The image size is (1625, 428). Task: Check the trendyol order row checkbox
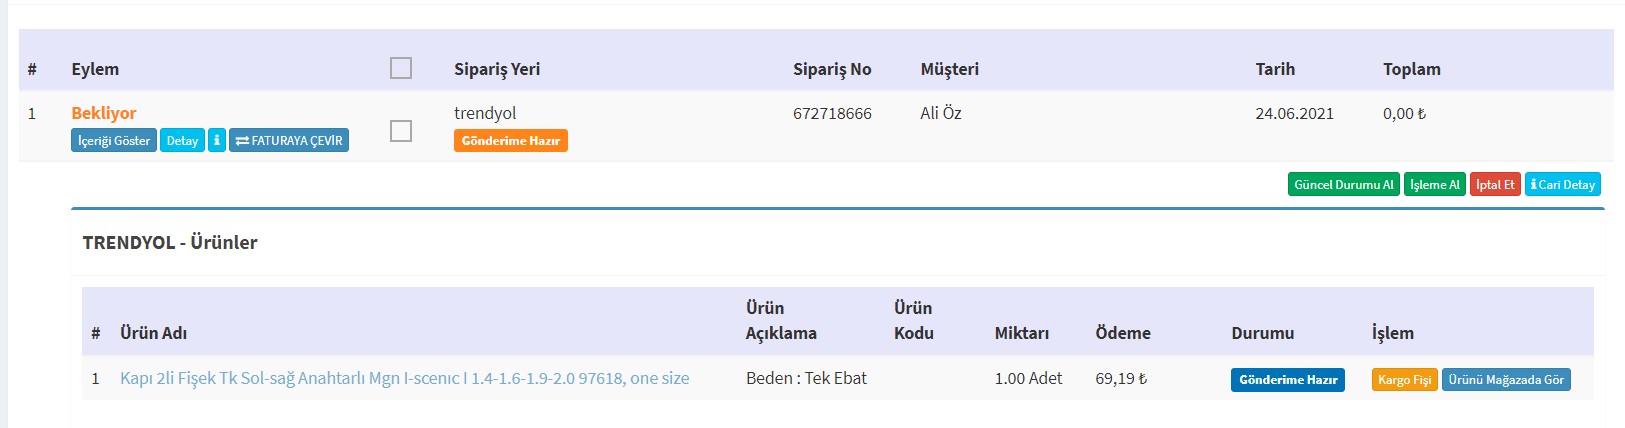coord(401,131)
